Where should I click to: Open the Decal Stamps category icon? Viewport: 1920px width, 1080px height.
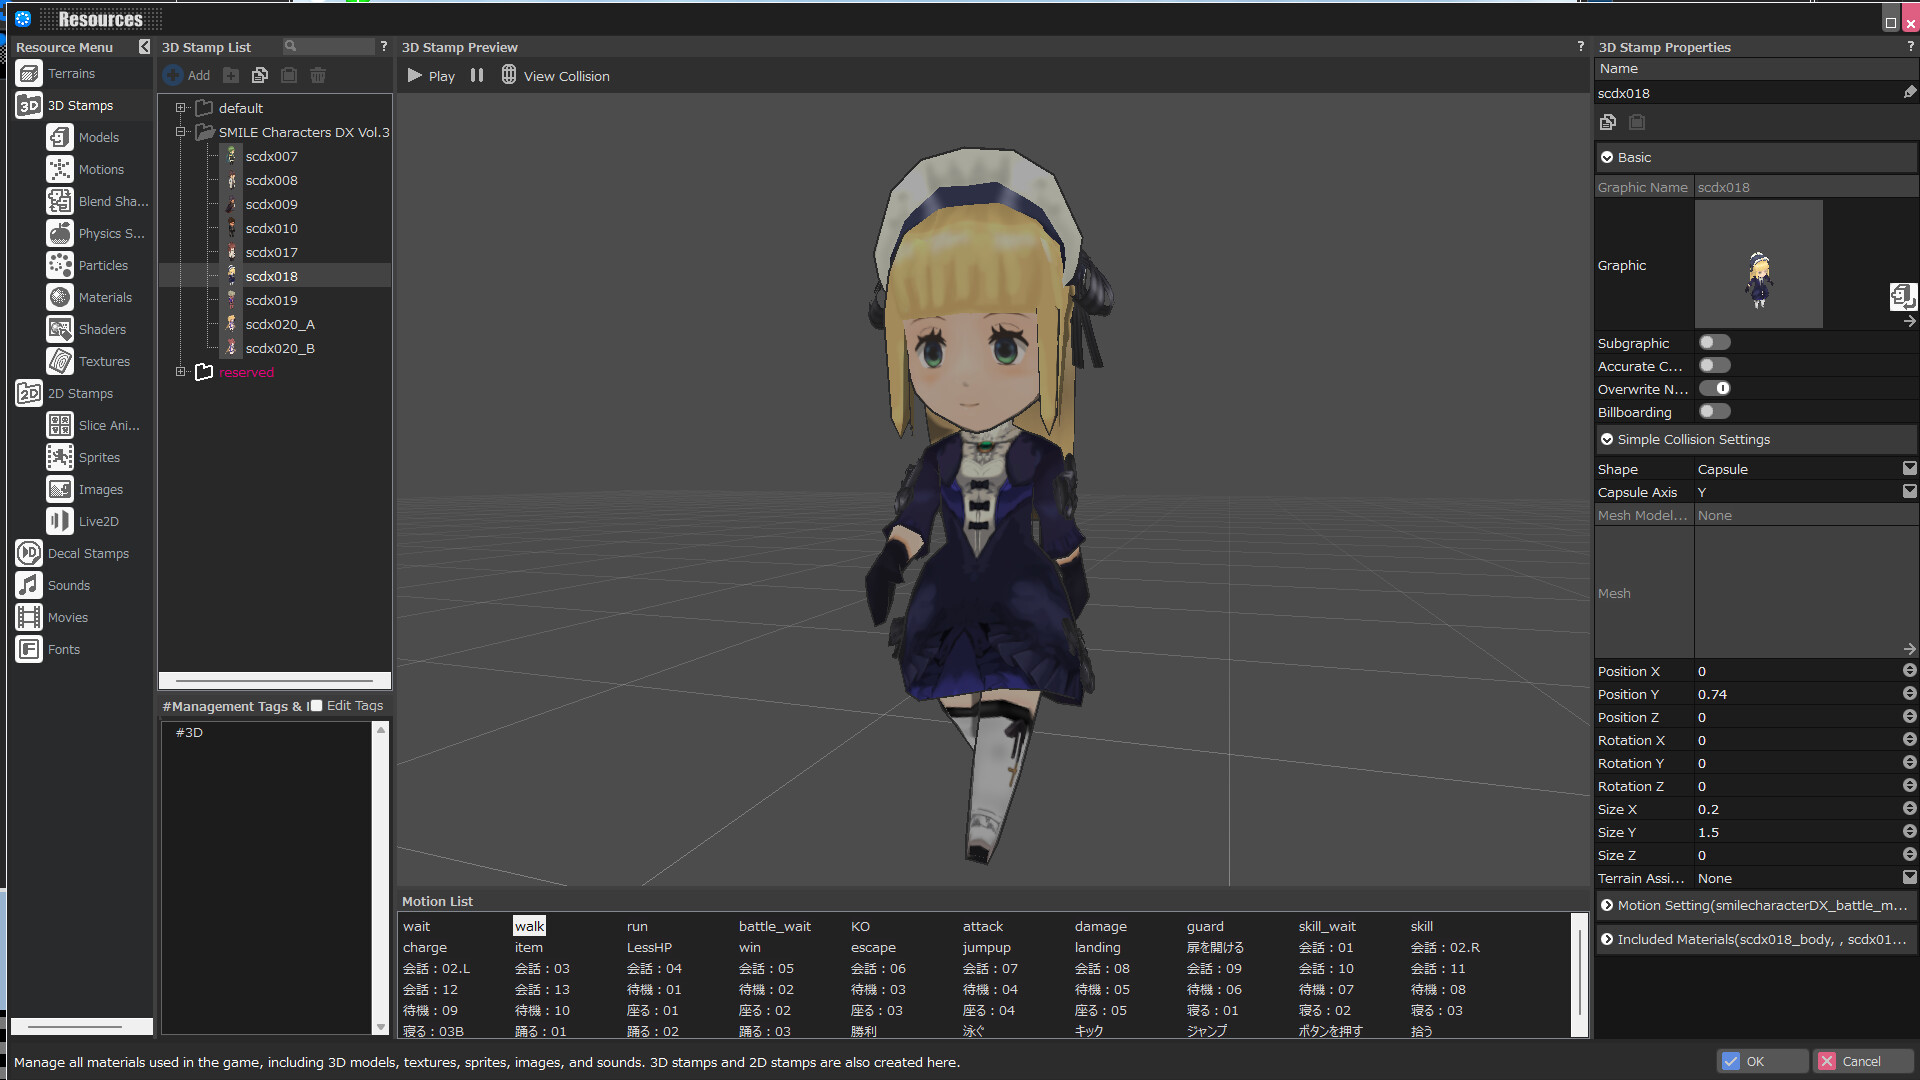[29, 553]
